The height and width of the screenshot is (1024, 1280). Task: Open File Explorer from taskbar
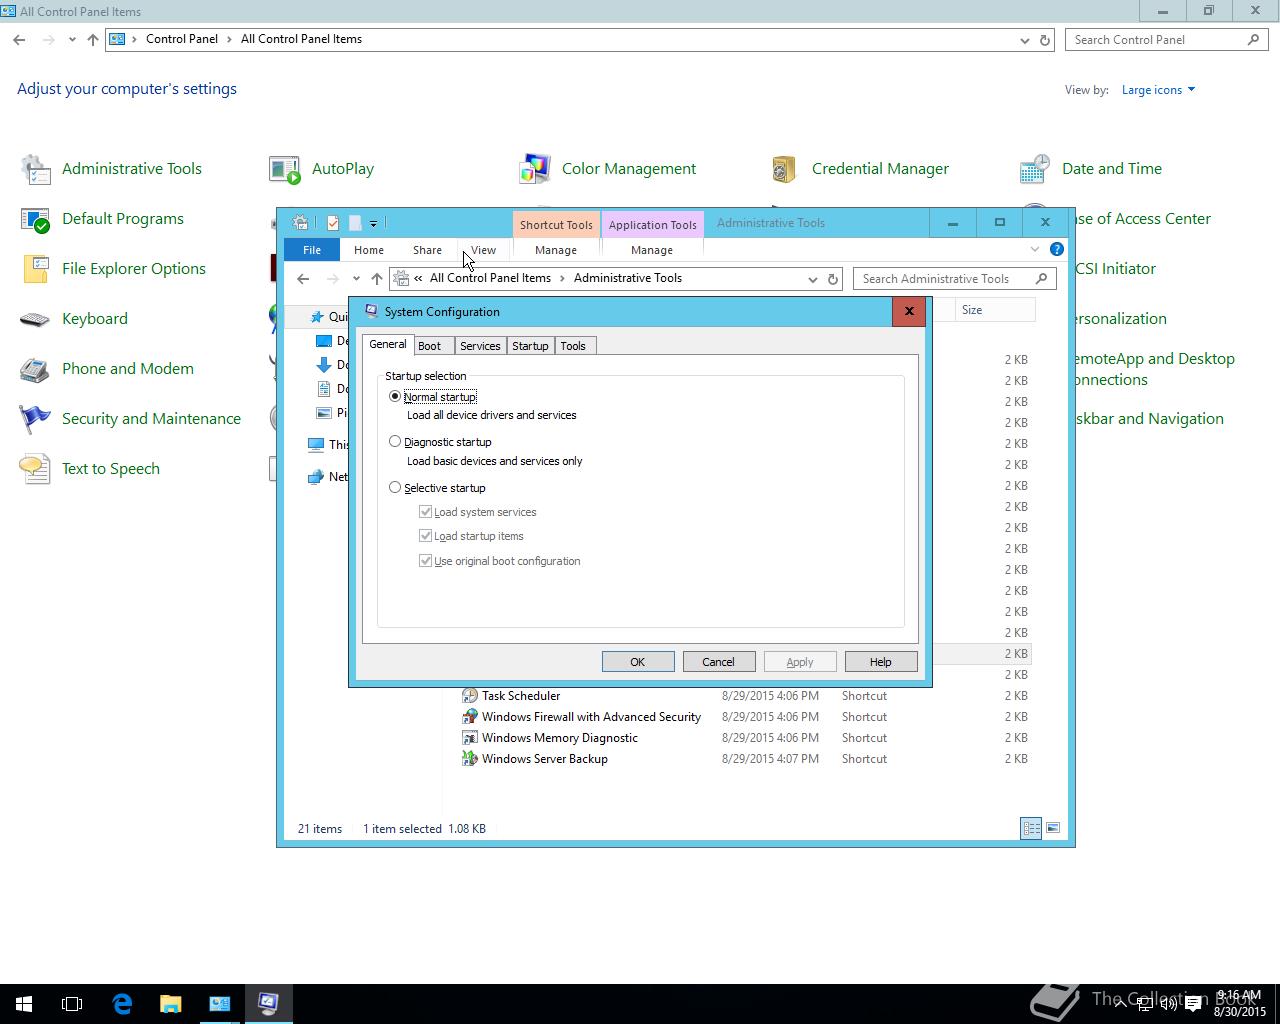click(170, 1003)
